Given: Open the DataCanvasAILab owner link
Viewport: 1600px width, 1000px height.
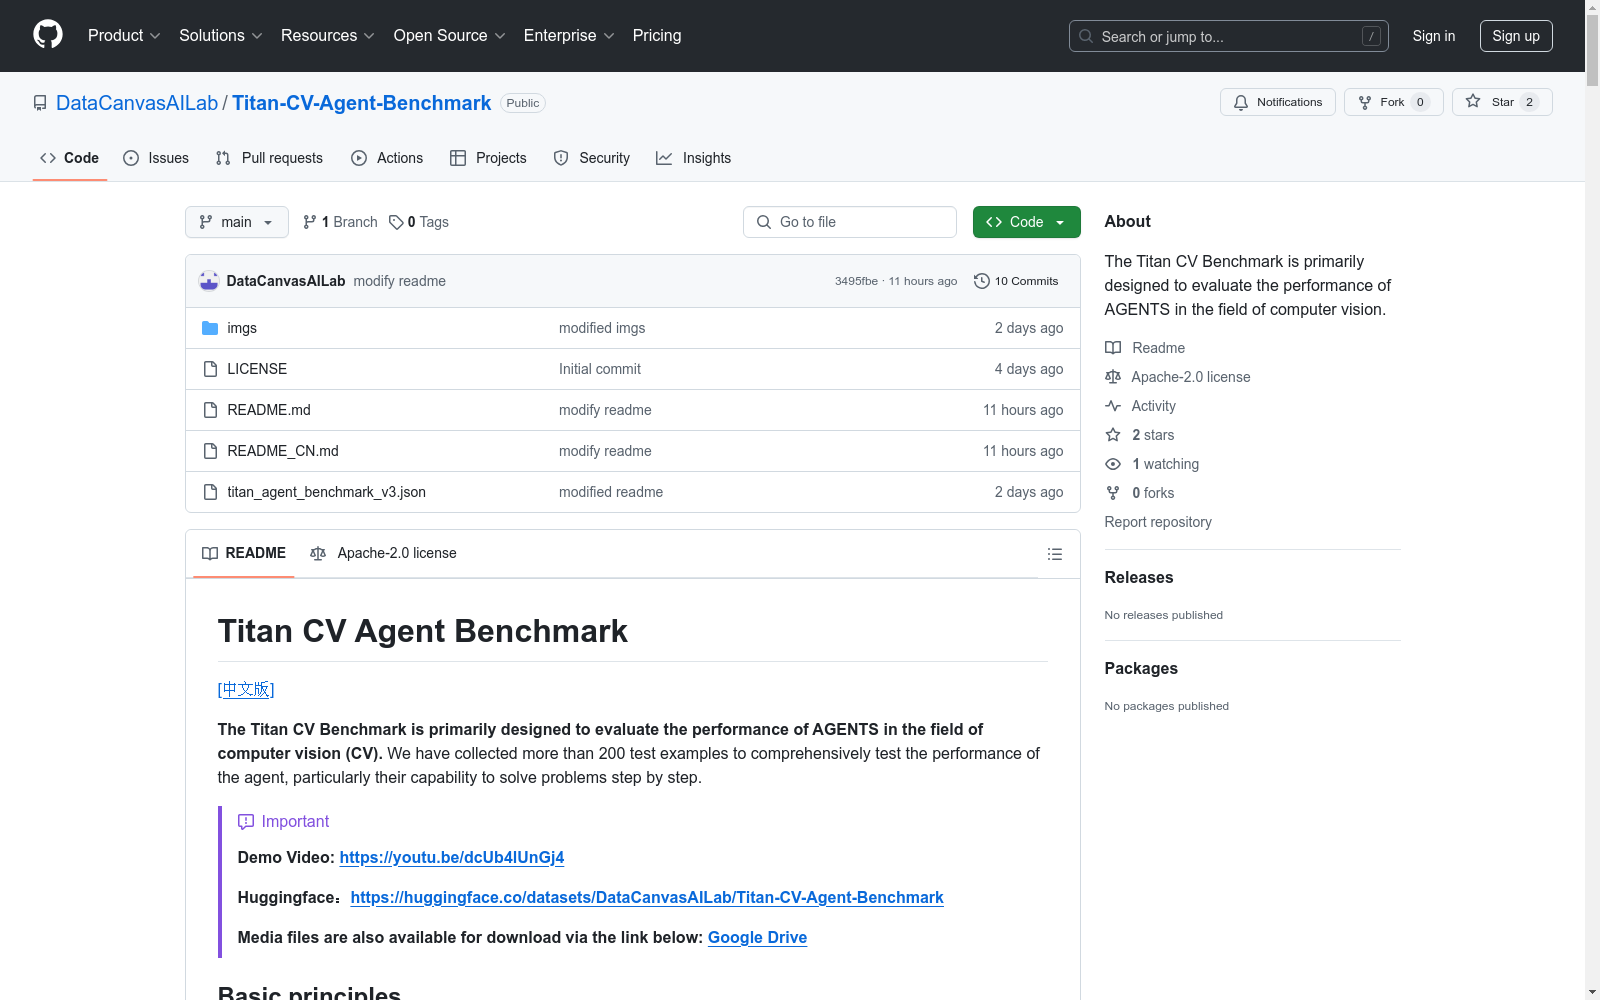Looking at the screenshot, I should click(137, 103).
